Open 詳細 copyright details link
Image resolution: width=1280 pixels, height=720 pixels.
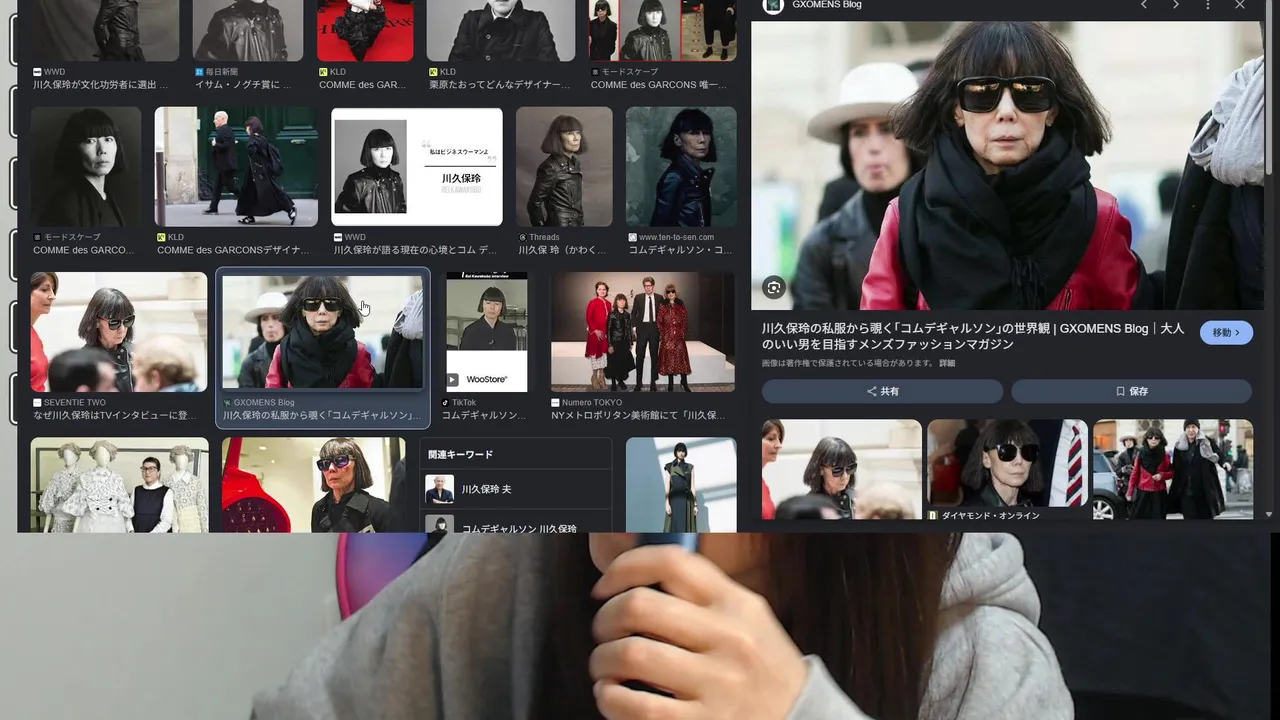(946, 363)
